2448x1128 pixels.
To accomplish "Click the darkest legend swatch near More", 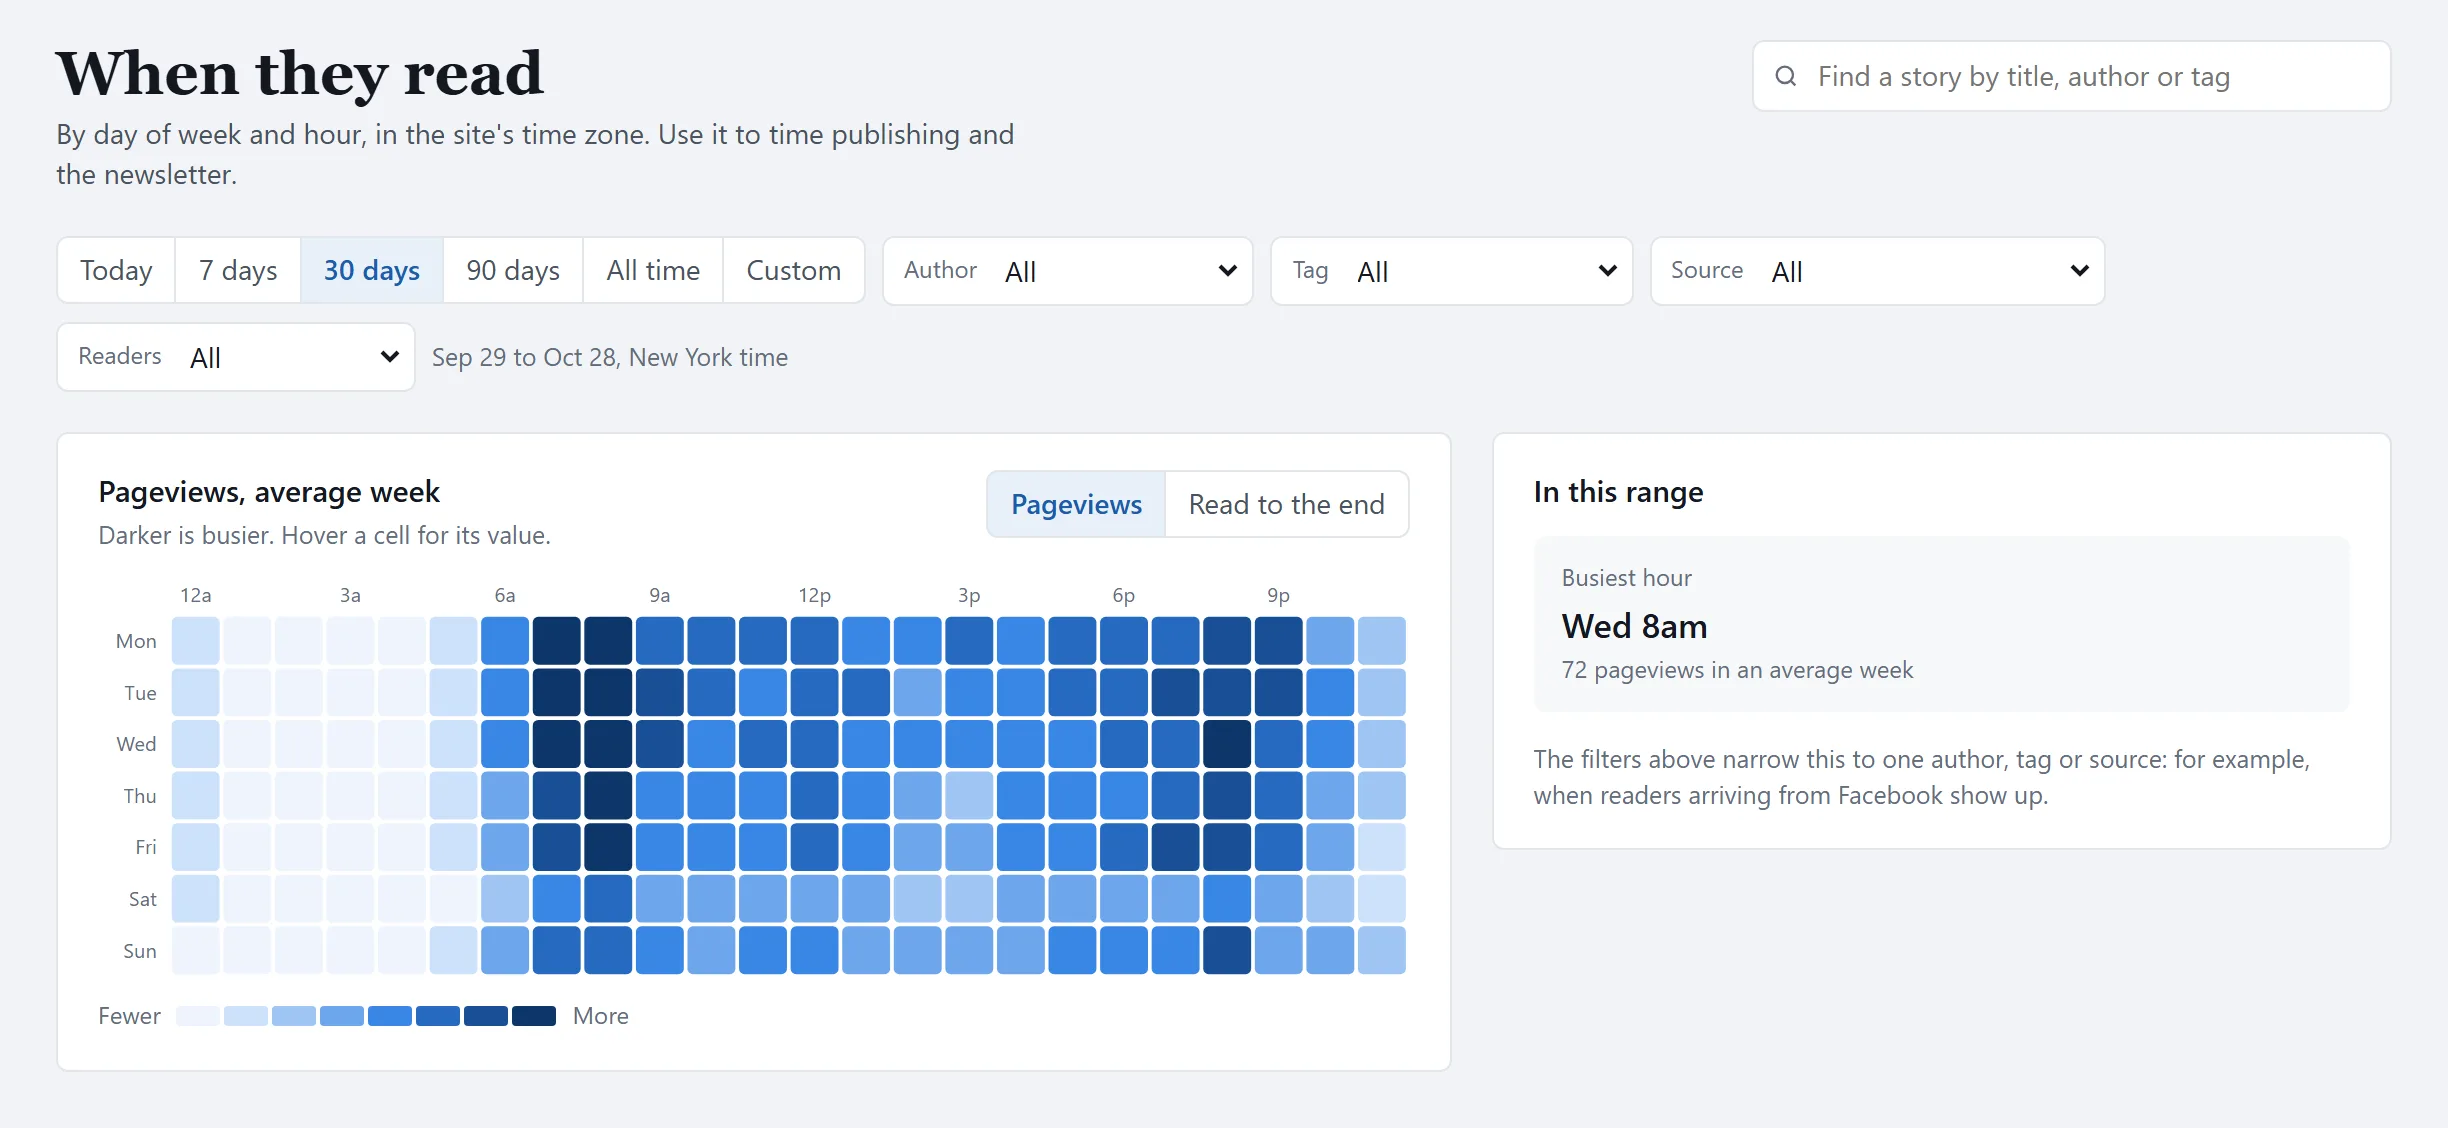I will (534, 1016).
